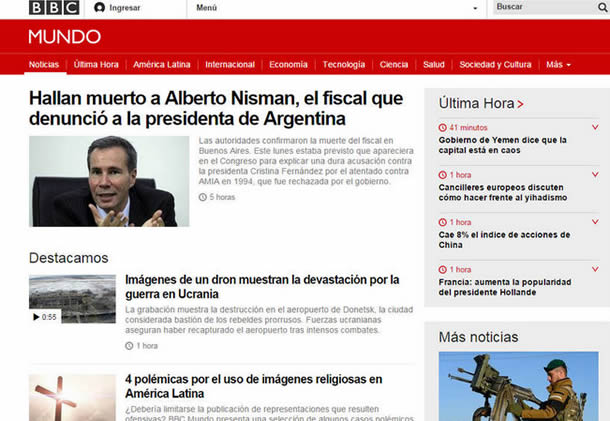The image size is (610, 421).
Task: Expand the Menú dropdown arrow
Action: (x=475, y=8)
